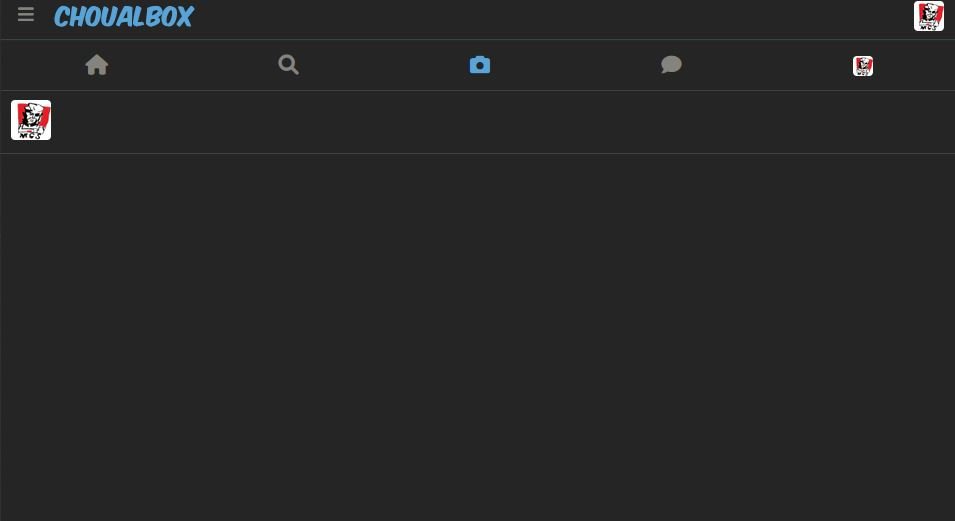Viewport: 955px width, 521px height.
Task: Click the CHOUALBOX logo
Action: click(x=124, y=16)
